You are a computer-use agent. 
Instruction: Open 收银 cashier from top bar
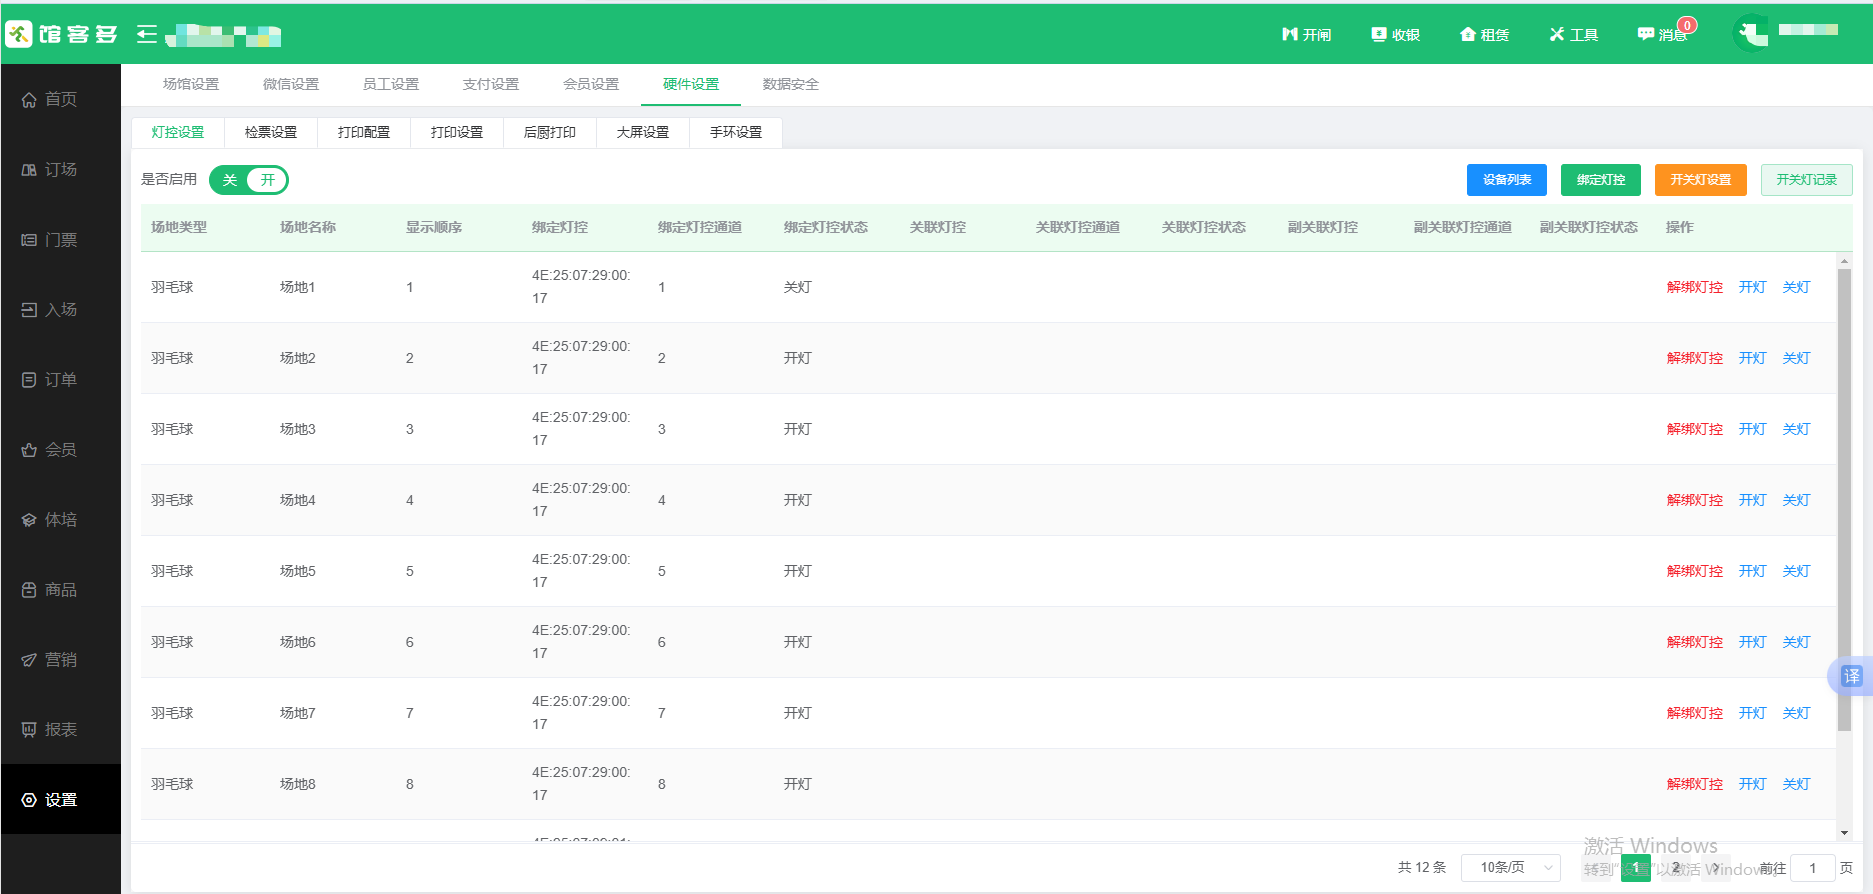point(1395,35)
